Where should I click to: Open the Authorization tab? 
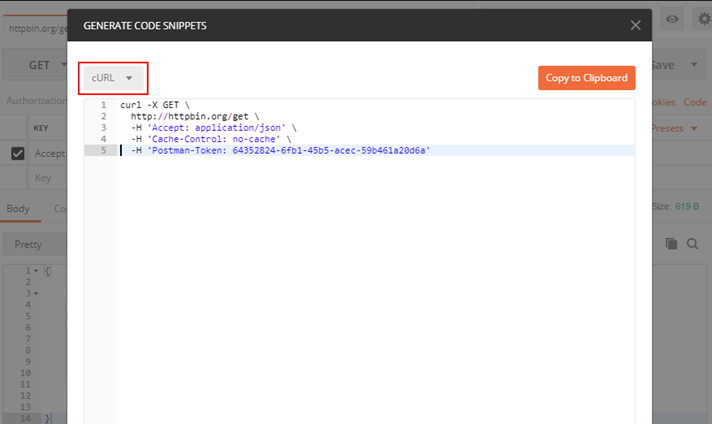click(36, 101)
